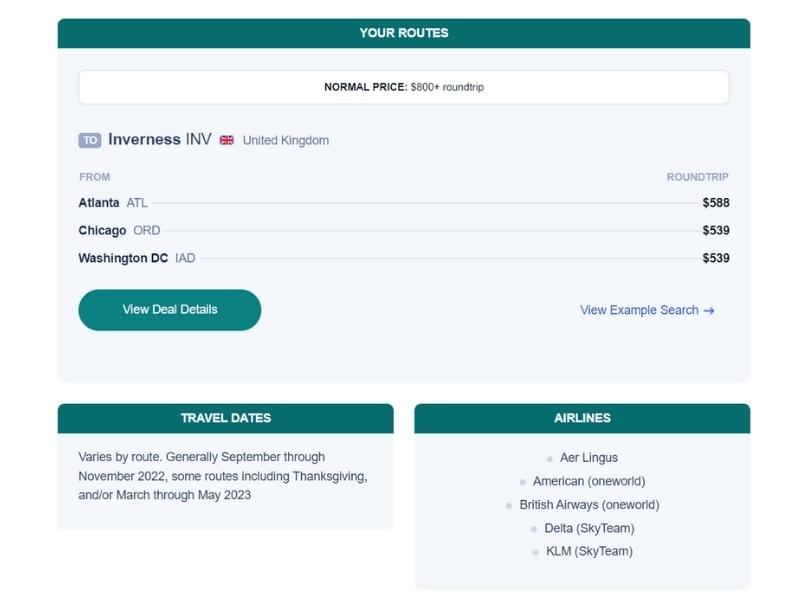
Task: Click the Inverness INV destination heading
Action: [x=160, y=140]
